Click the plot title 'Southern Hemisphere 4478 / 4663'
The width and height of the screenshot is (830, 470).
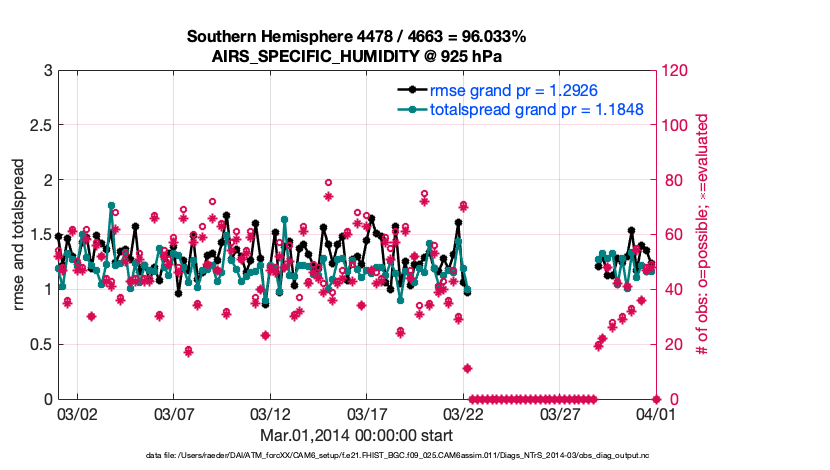(357, 37)
